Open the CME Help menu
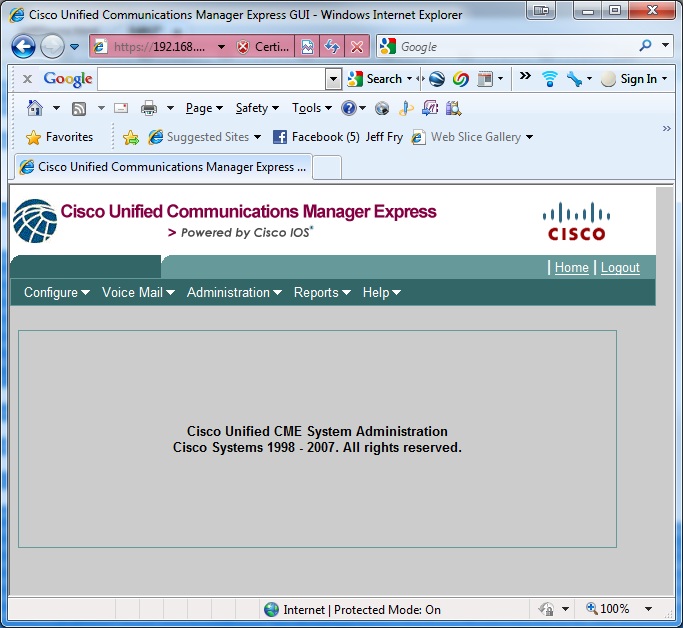The height and width of the screenshot is (628, 683). [382, 293]
